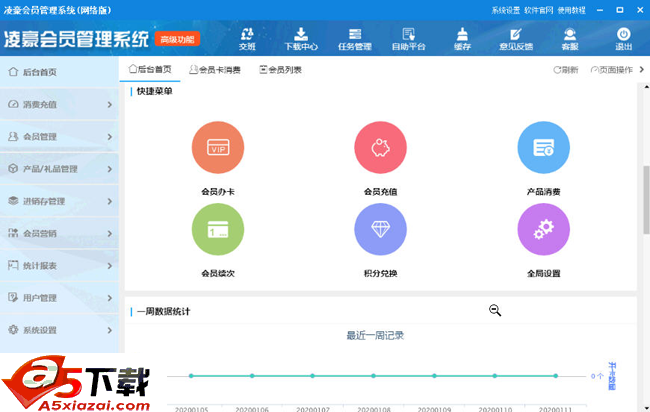Screen dimensions: 650x412
Task: Open 系统设置 in the title bar
Action: point(505,10)
